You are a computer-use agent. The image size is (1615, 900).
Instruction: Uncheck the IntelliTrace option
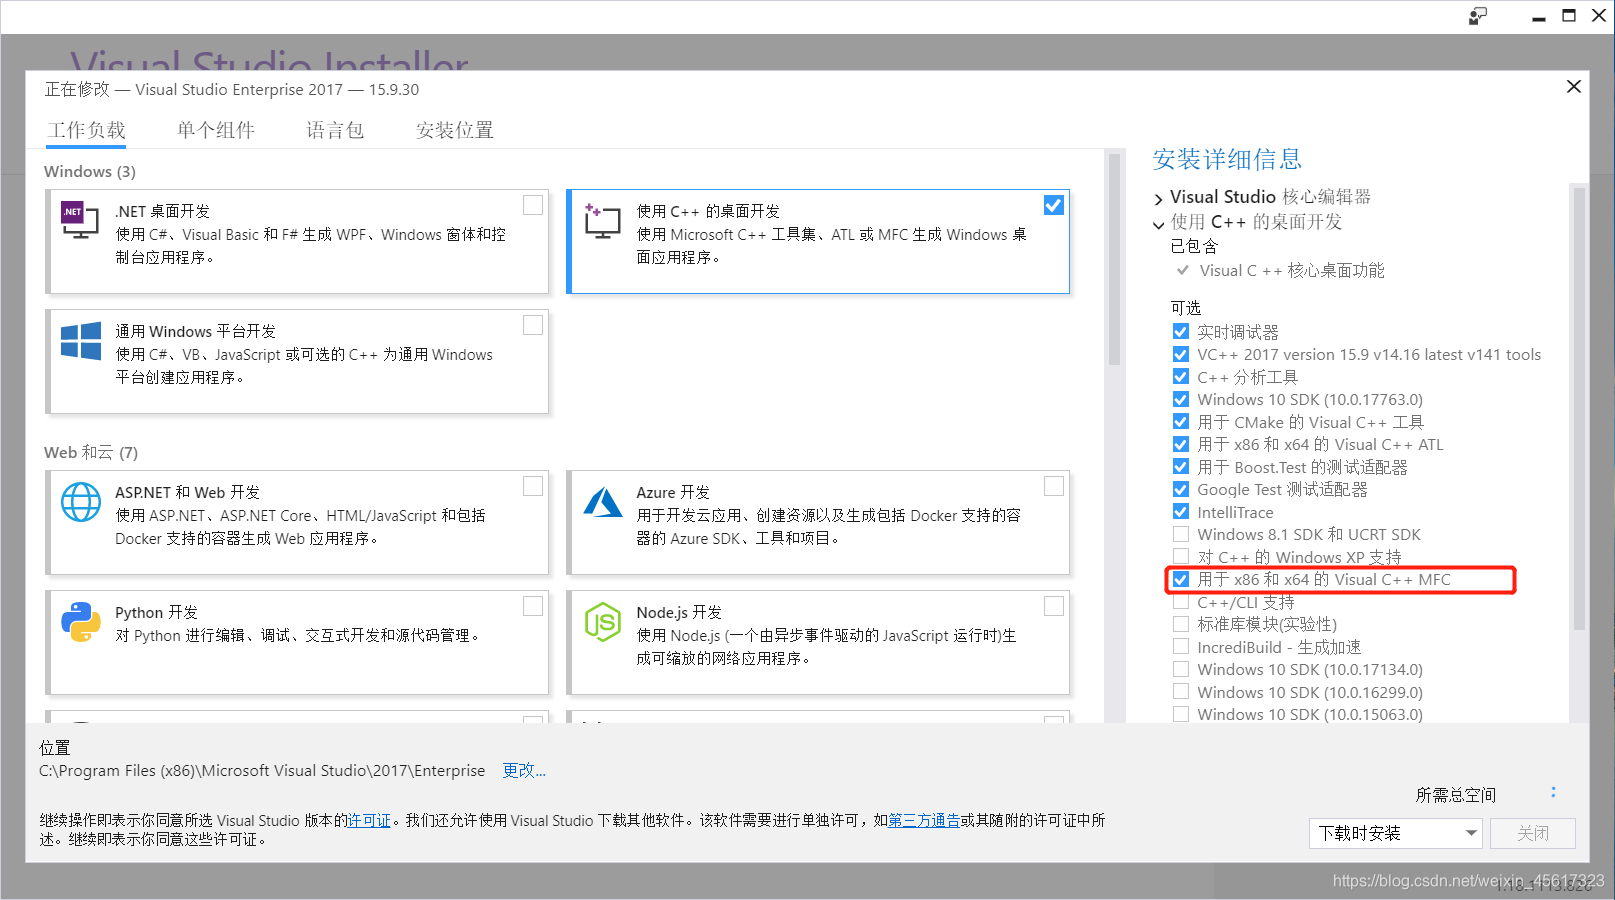(1181, 511)
